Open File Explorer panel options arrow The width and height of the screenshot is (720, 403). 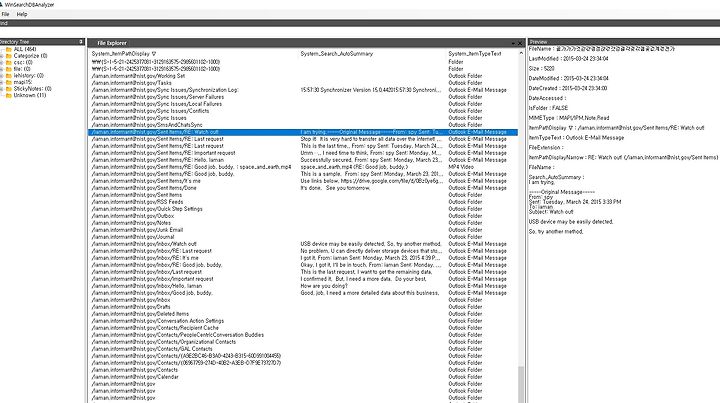pyautogui.click(x=513, y=43)
